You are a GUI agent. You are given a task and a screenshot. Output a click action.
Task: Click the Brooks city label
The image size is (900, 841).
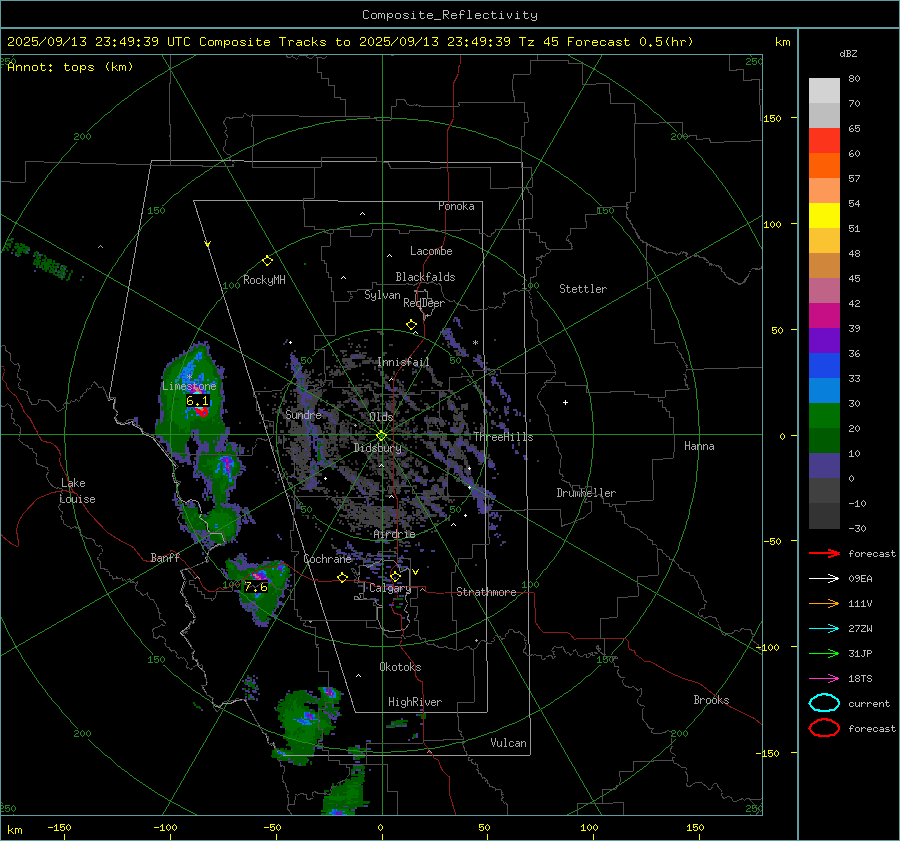pos(711,700)
